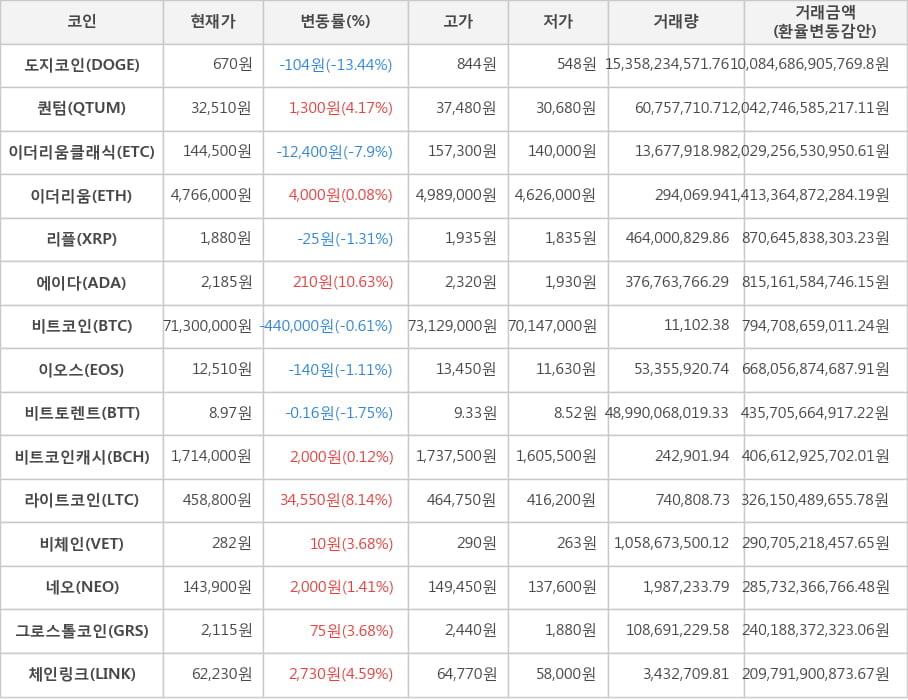Select the 리플(XRP) coin name
The height and width of the screenshot is (700, 908).
tap(82, 239)
